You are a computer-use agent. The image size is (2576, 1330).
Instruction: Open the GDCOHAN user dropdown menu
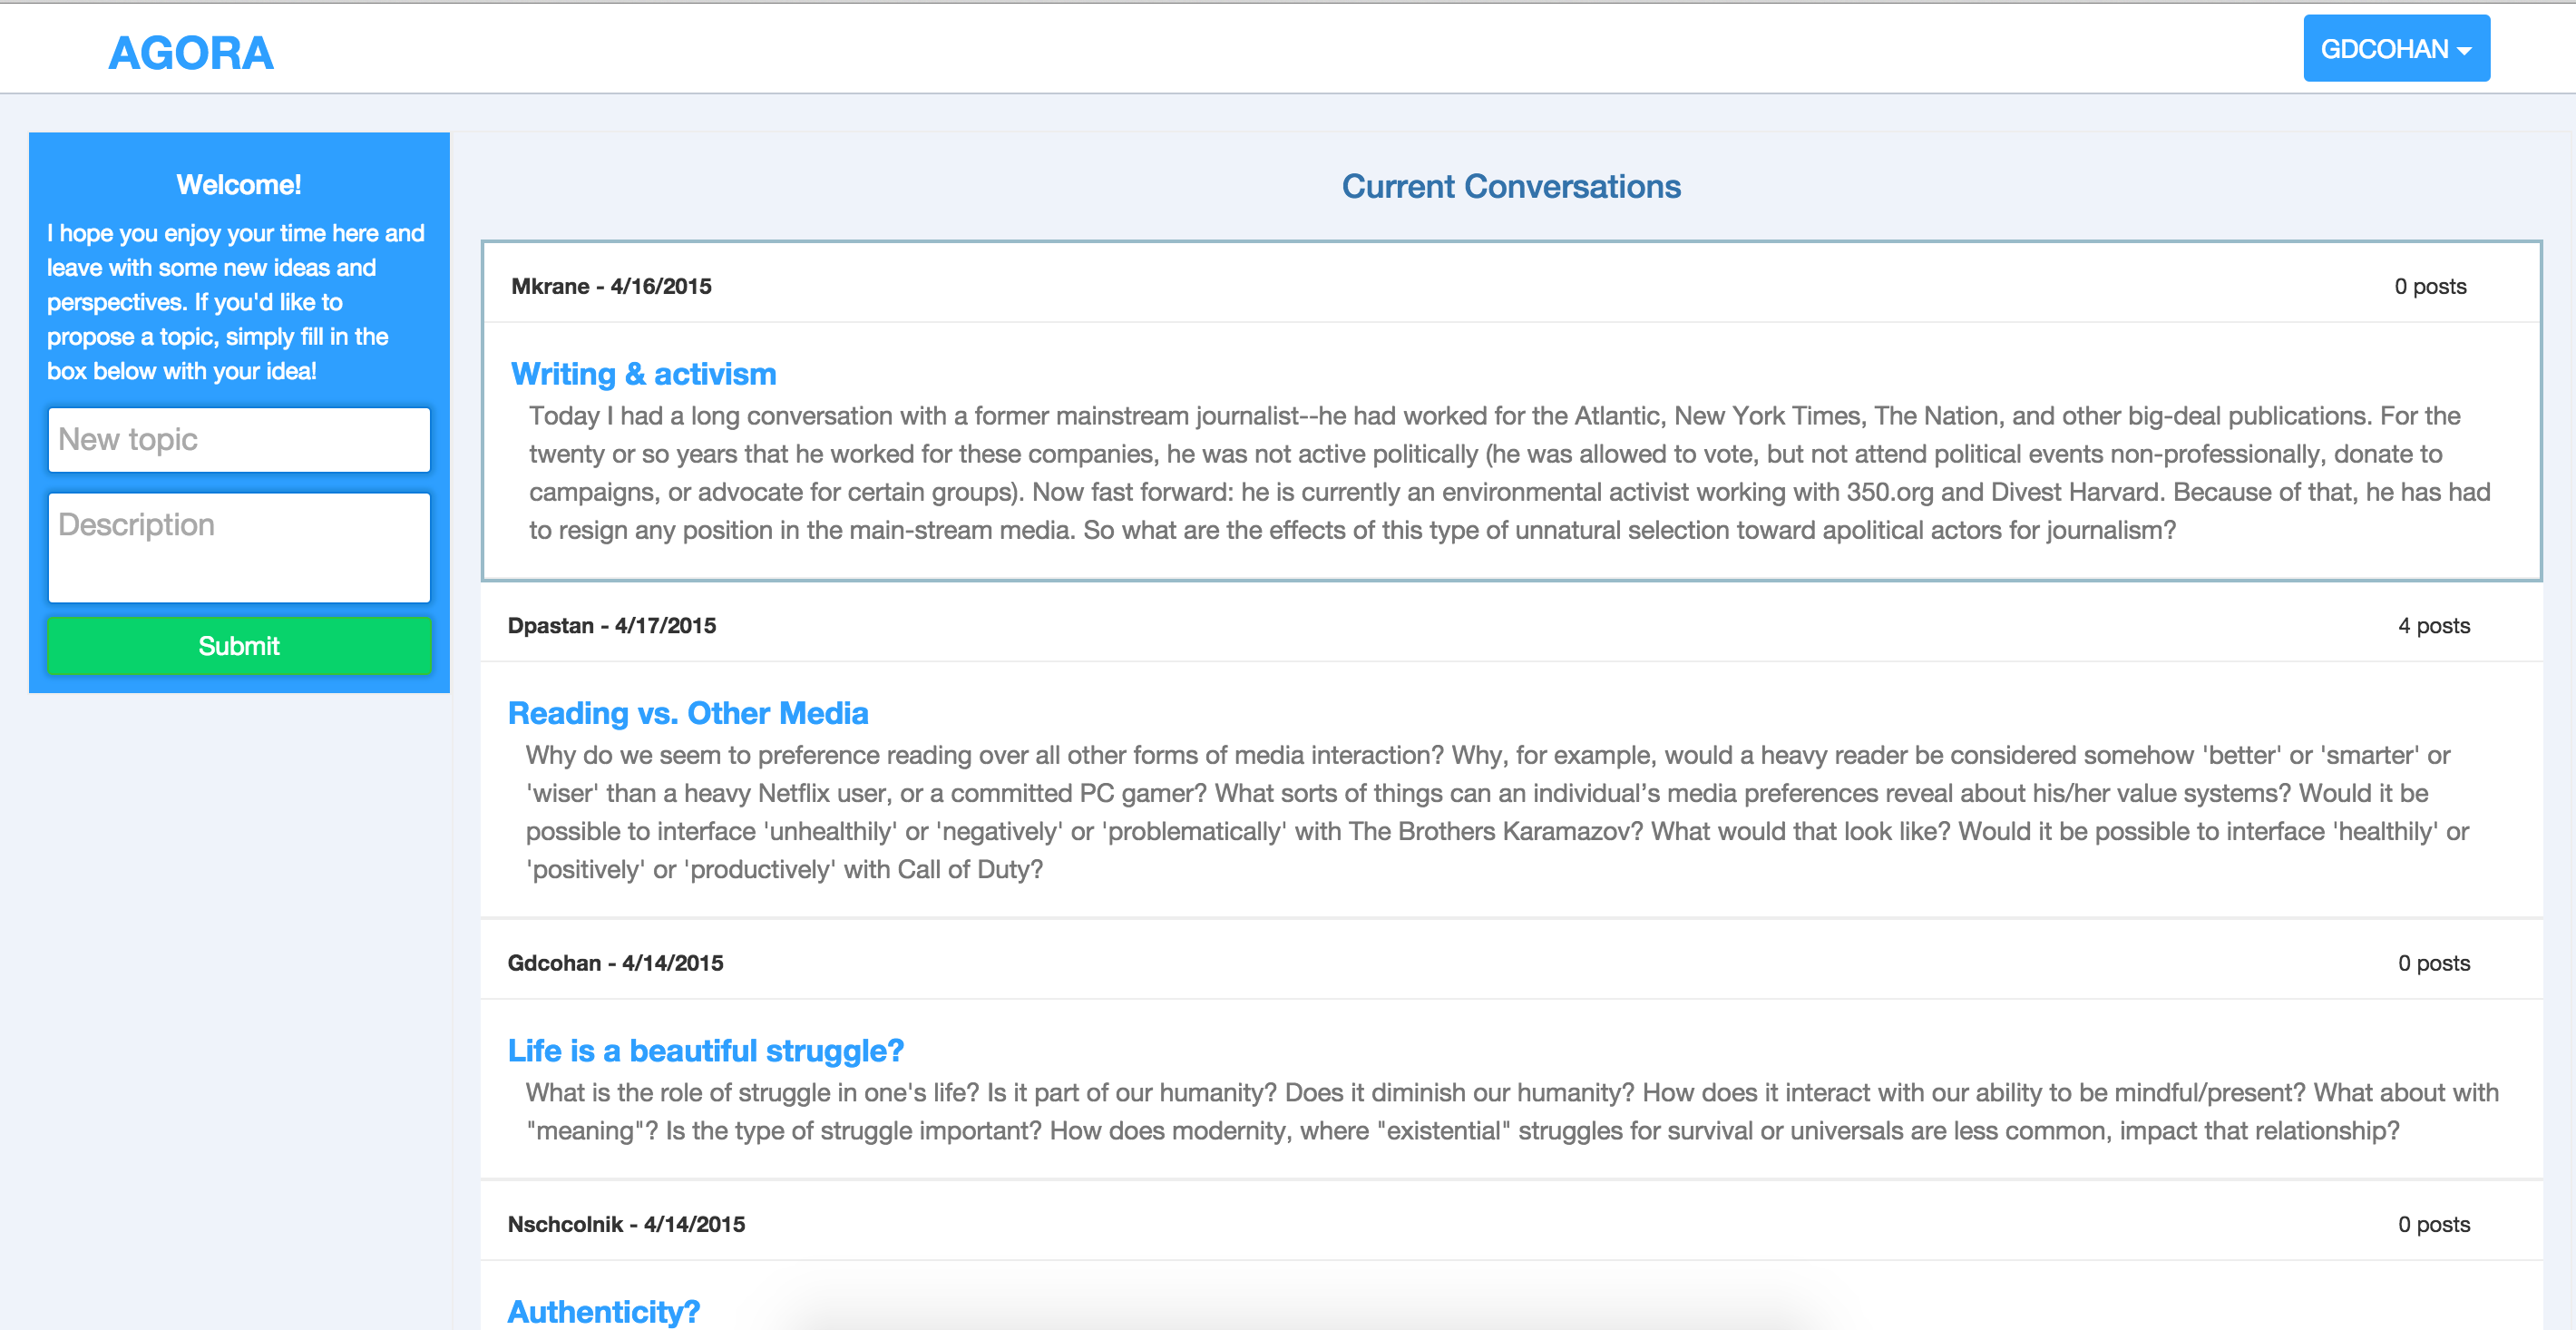[x=2395, y=49]
